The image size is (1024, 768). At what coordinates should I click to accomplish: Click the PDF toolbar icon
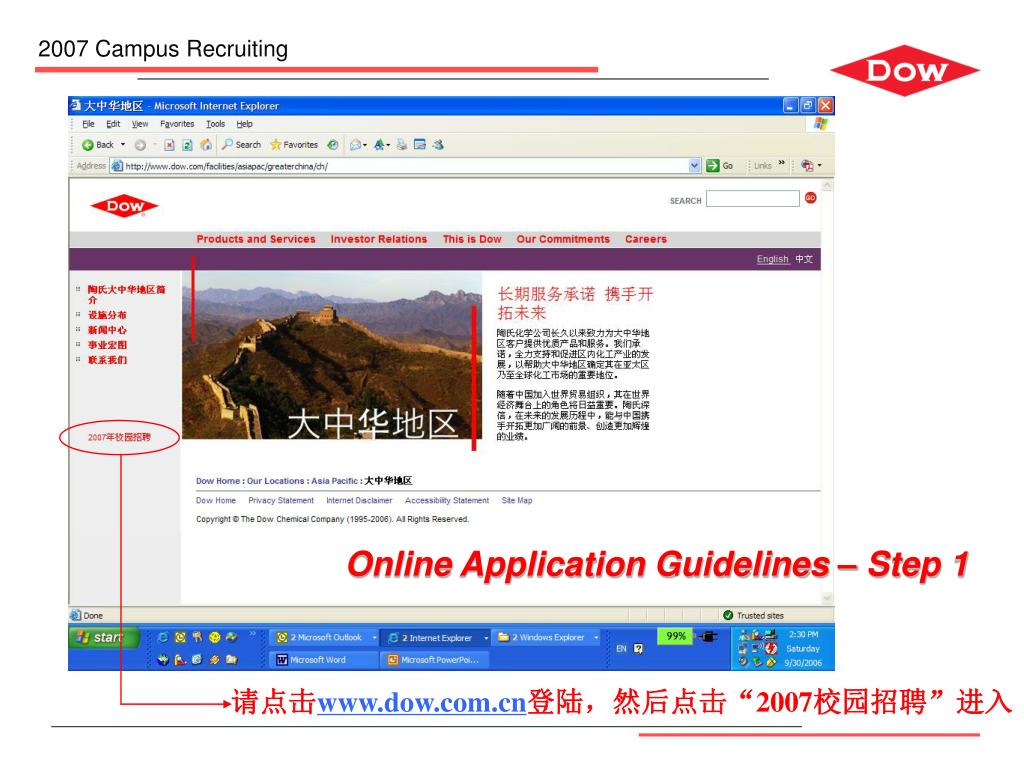[807, 166]
